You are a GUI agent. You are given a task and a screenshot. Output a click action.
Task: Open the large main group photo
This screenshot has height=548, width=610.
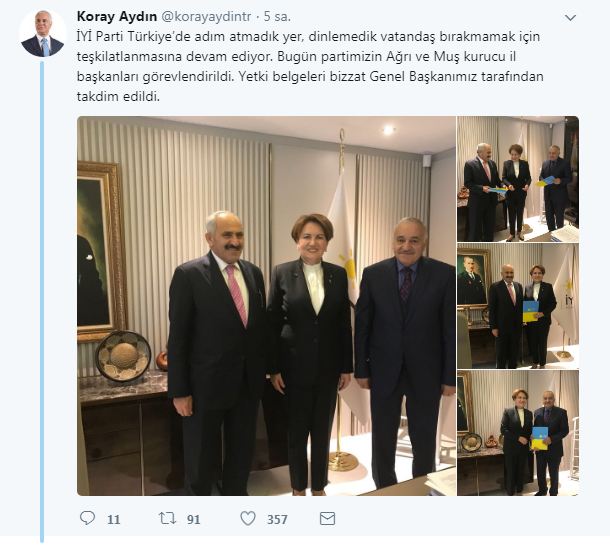point(266,306)
